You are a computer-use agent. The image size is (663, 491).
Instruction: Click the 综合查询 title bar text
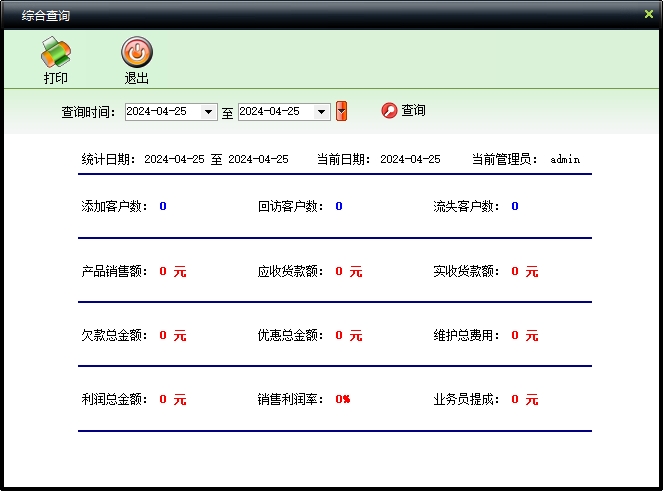[x=46, y=16]
